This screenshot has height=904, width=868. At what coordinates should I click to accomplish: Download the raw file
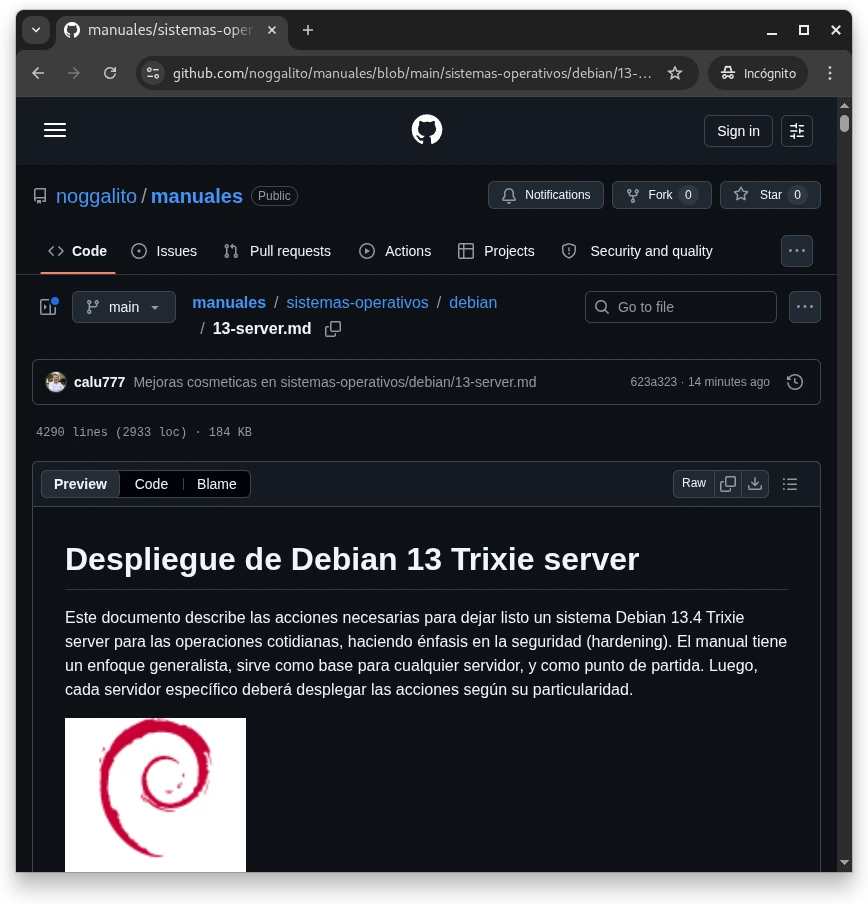coord(754,483)
